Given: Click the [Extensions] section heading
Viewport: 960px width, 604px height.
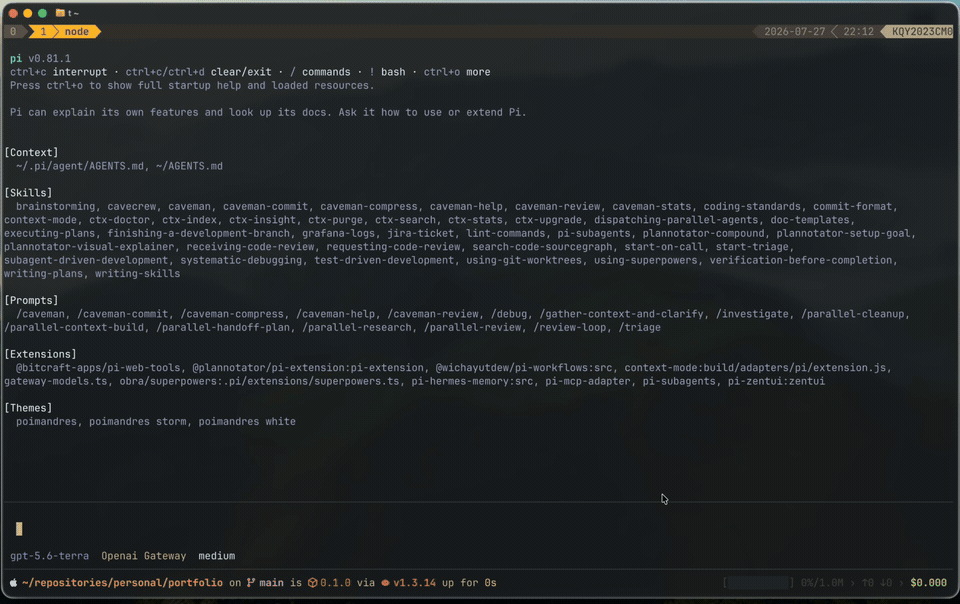Looking at the screenshot, I should click(40, 354).
